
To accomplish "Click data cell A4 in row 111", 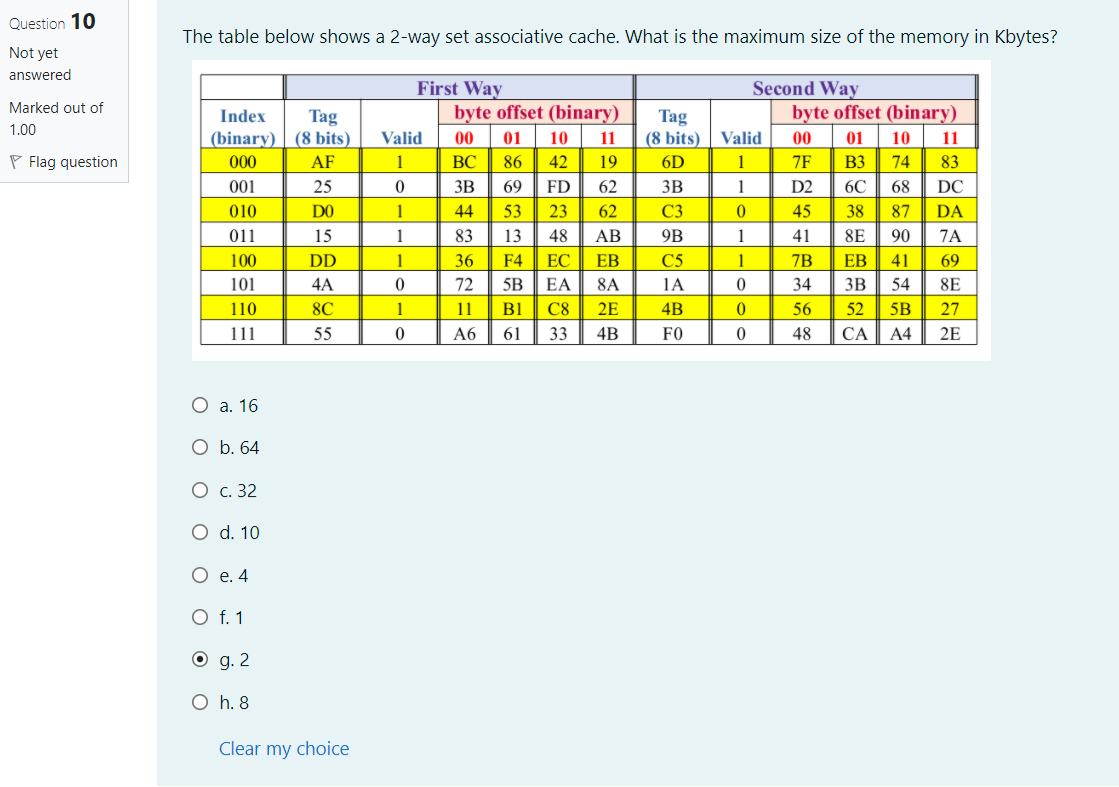I will point(901,333).
